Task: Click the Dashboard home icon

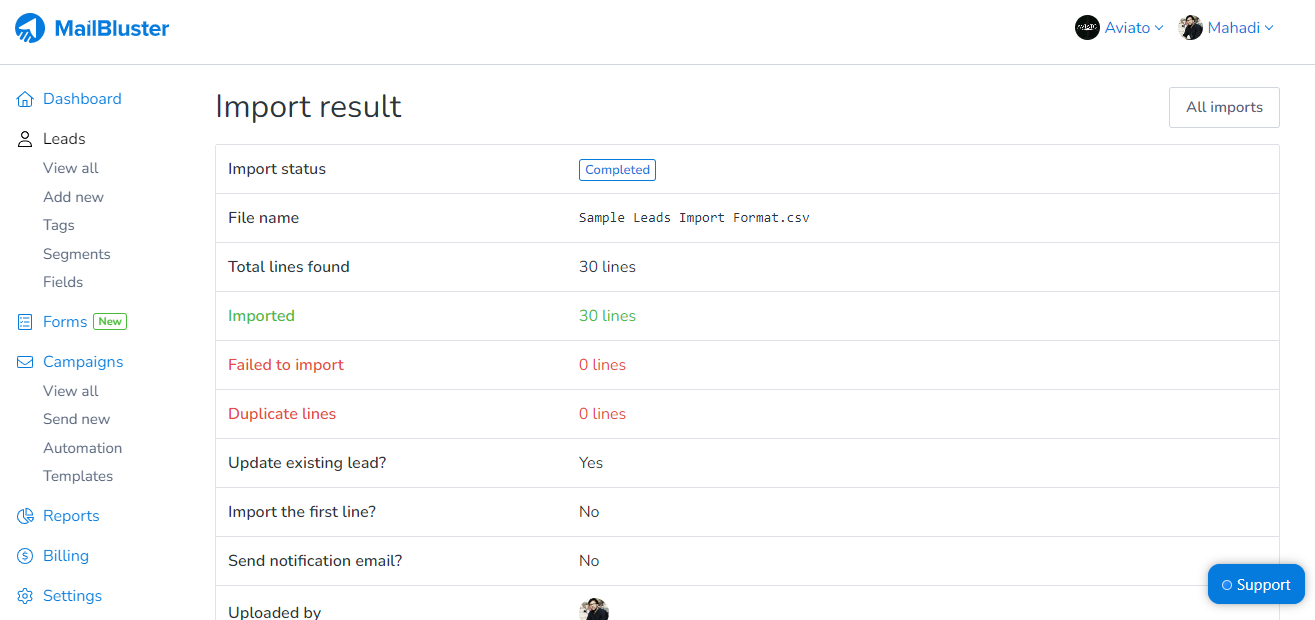Action: coord(24,98)
